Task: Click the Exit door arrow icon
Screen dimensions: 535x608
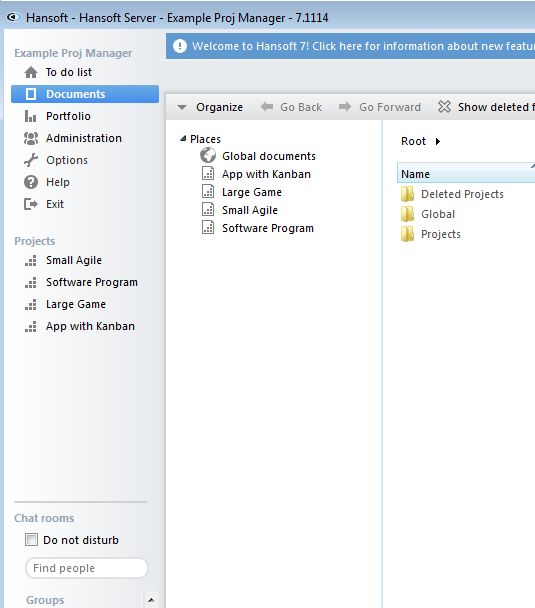Action: tap(31, 204)
